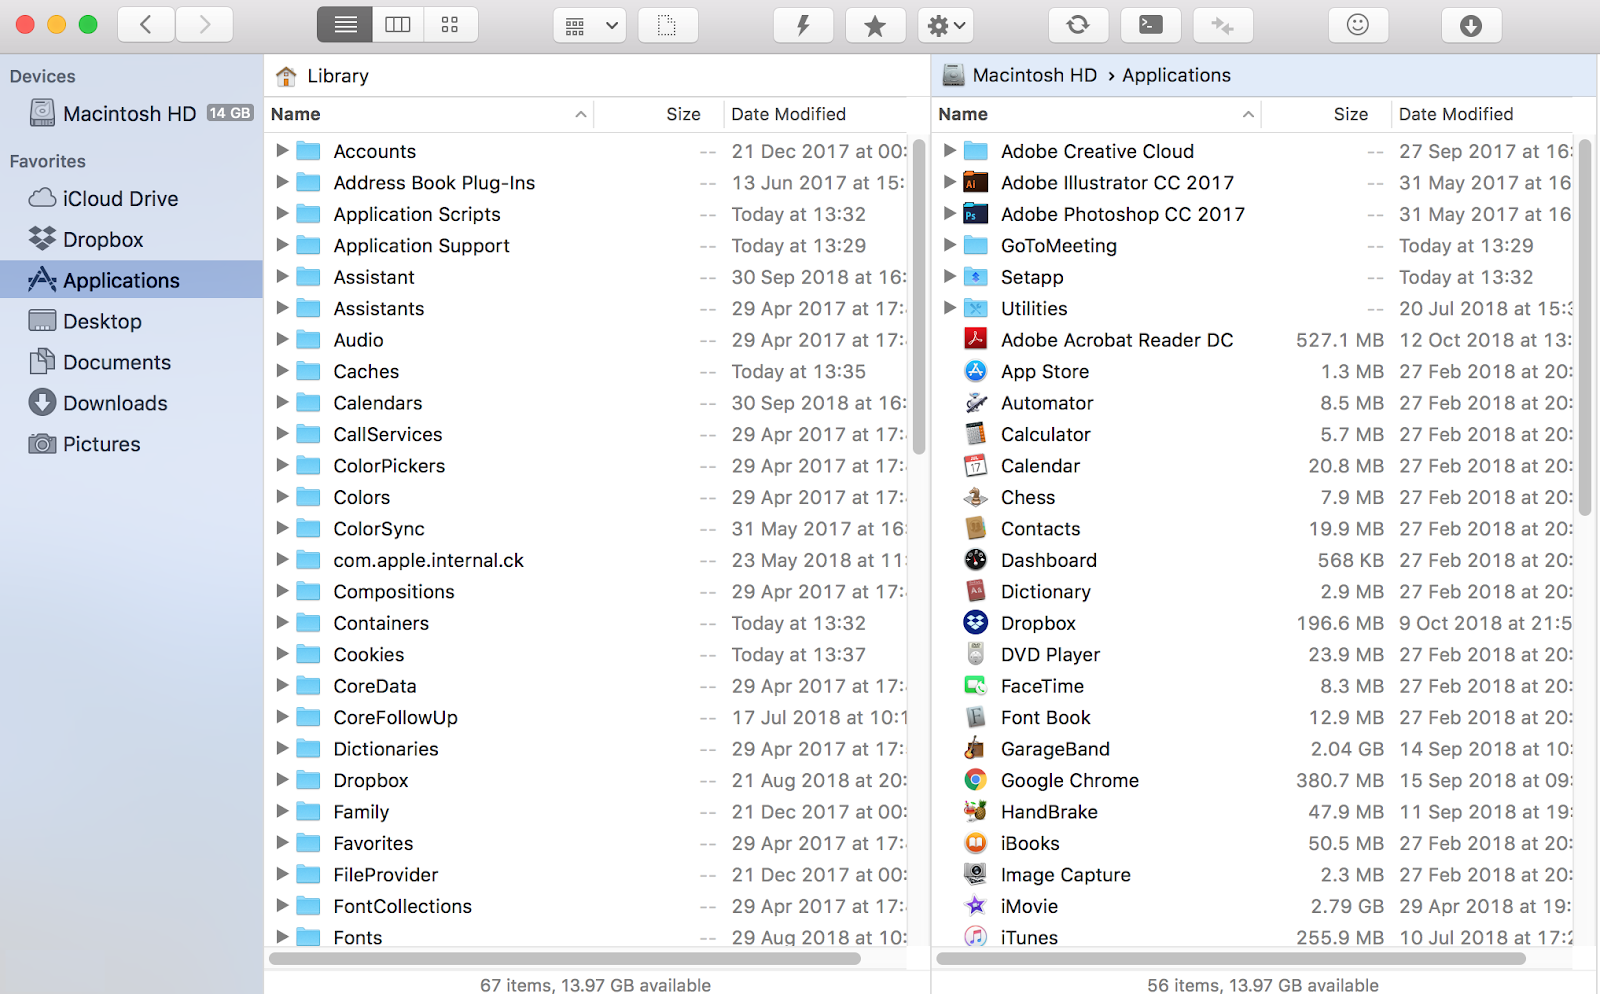The width and height of the screenshot is (1600, 994).
Task: Click the lightning bolt toolbar icon
Action: pyautogui.click(x=803, y=26)
